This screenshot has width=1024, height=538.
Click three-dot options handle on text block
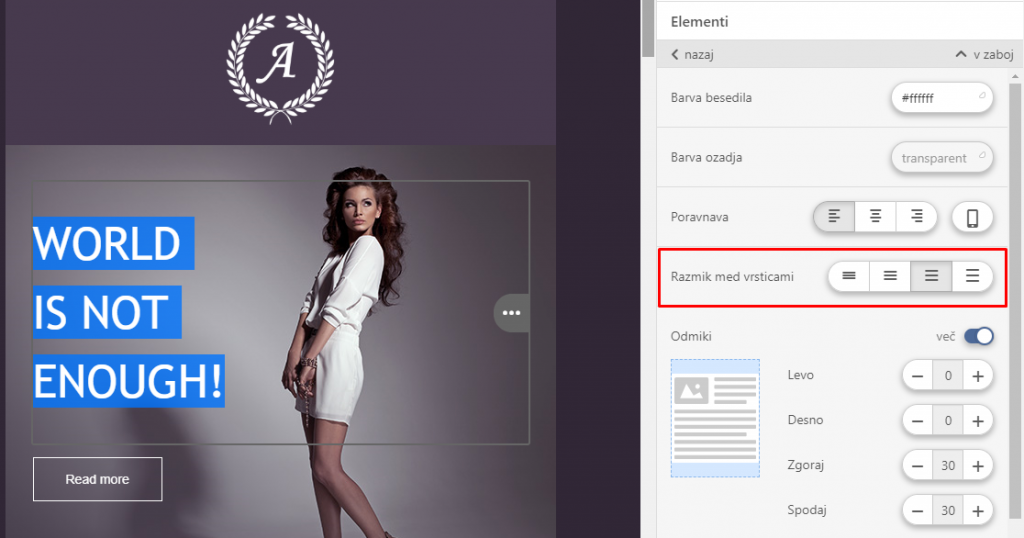512,313
